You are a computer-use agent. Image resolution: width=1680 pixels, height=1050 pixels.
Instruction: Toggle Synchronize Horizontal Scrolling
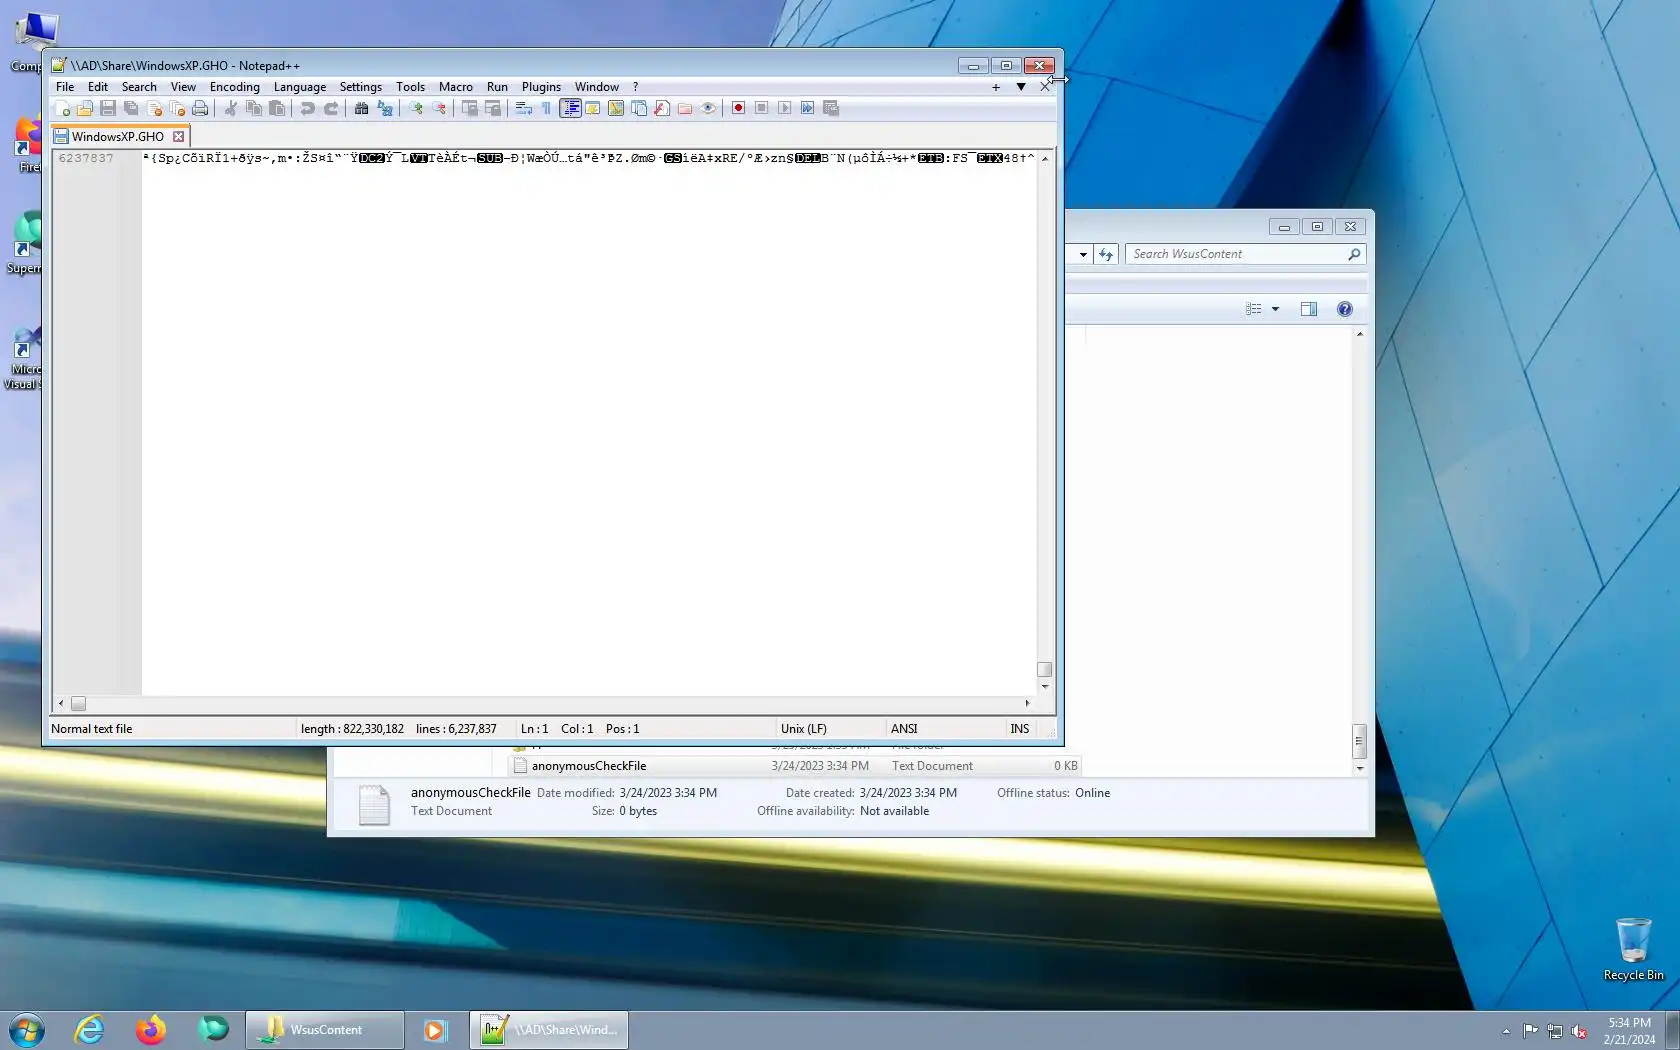tap(493, 108)
